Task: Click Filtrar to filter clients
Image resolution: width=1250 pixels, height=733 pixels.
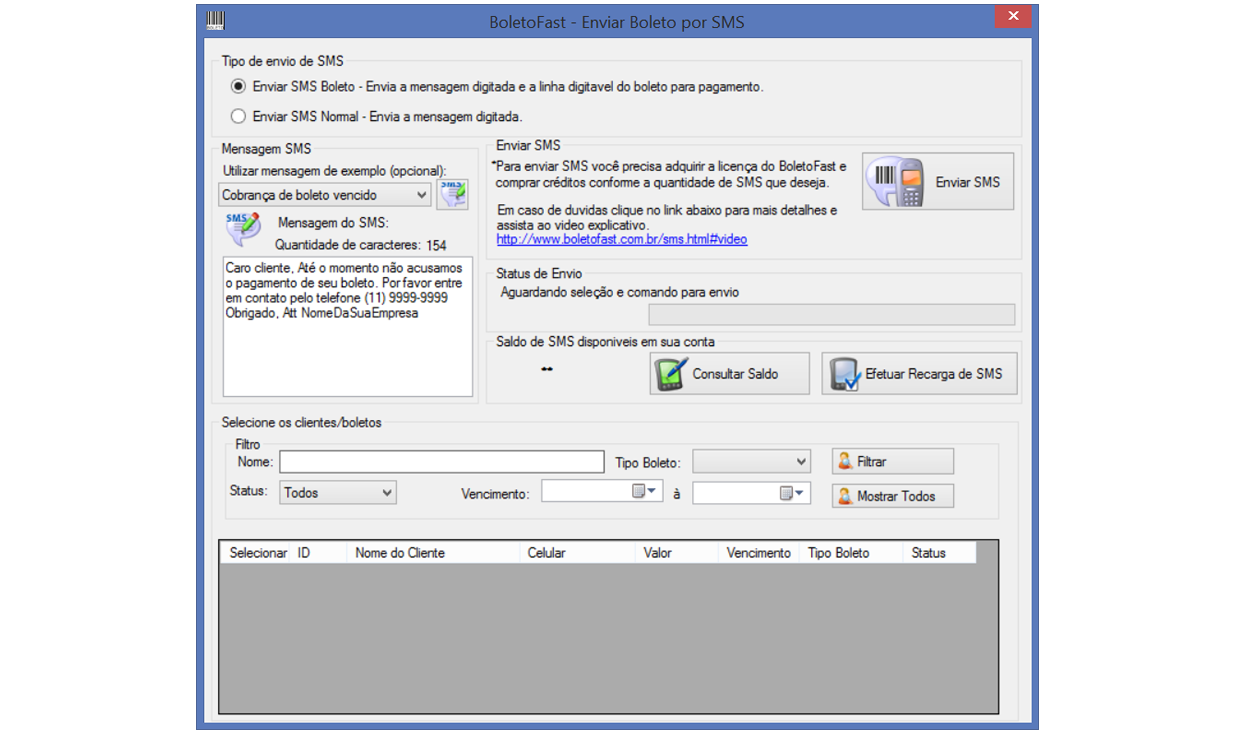Action: click(x=892, y=461)
